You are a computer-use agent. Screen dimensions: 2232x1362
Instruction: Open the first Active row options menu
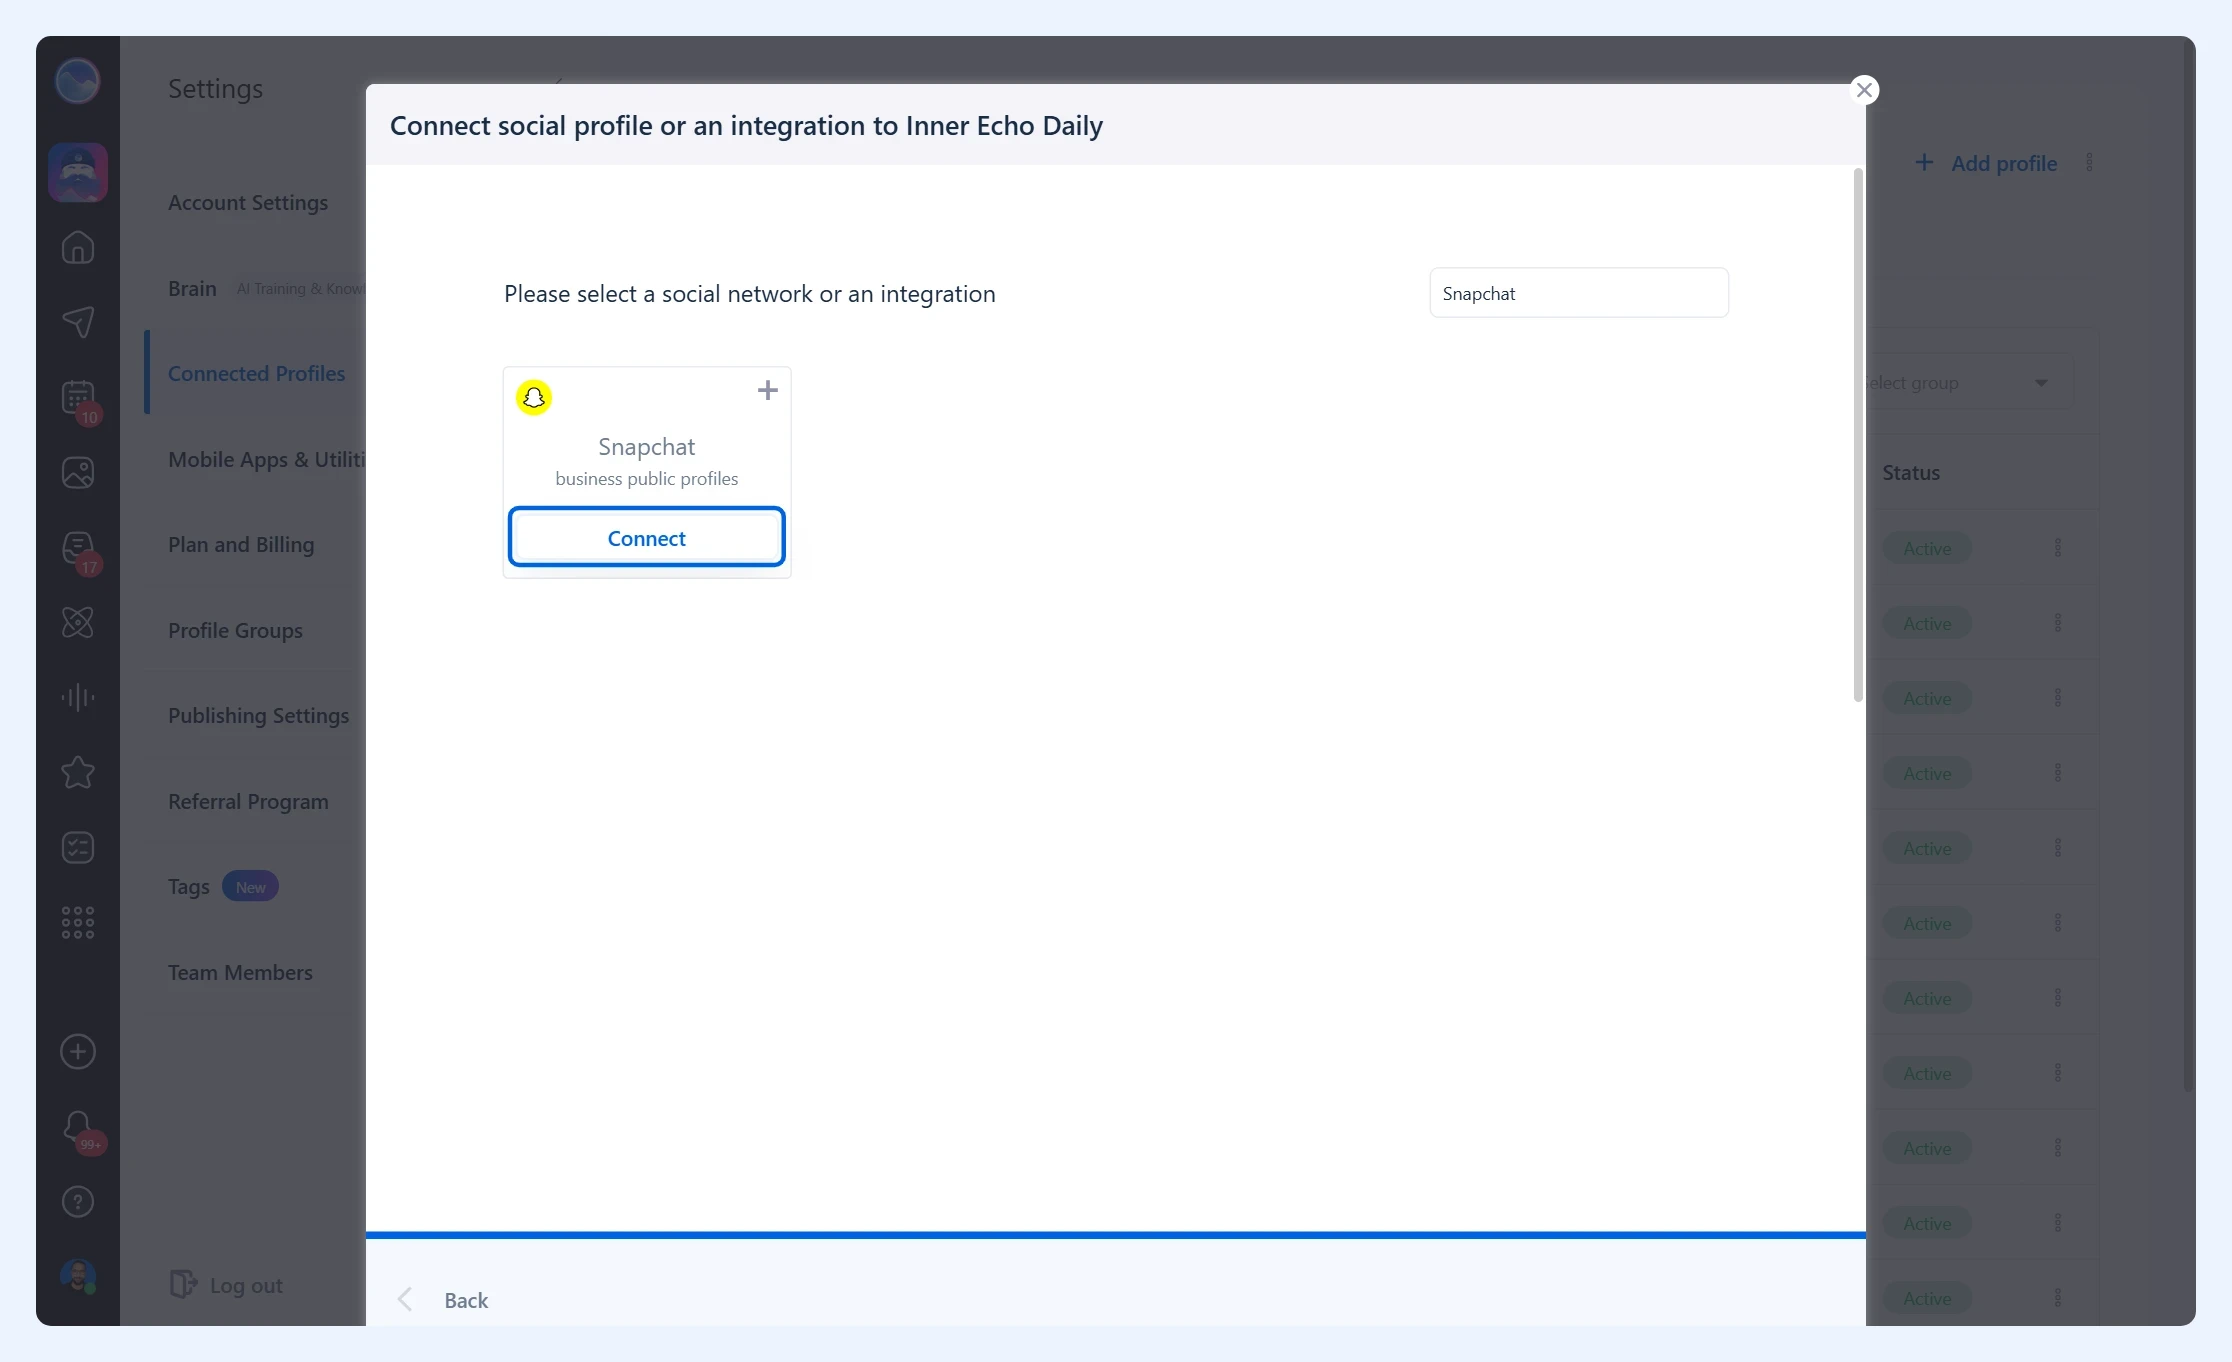click(x=2058, y=548)
